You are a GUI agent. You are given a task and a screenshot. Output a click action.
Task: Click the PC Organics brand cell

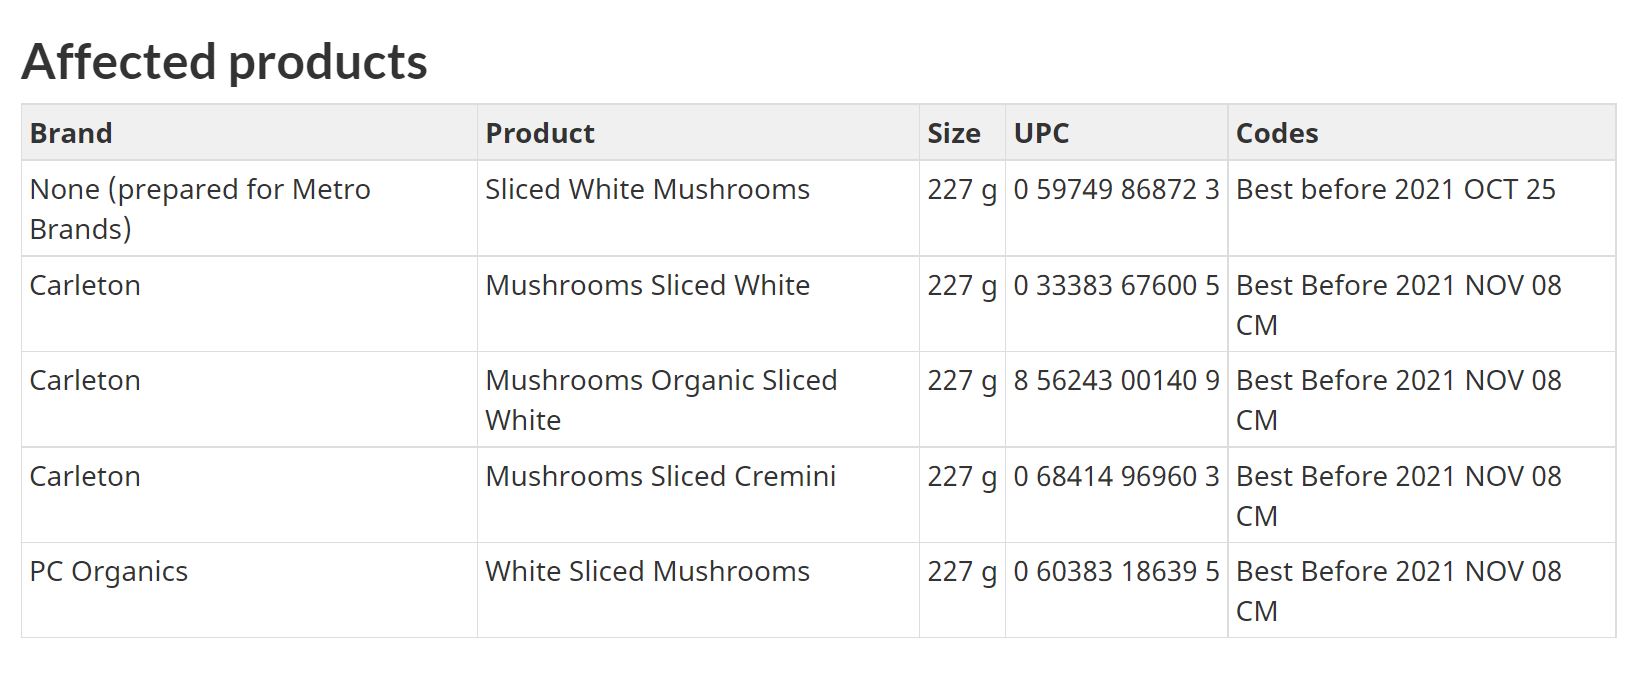pos(249,590)
